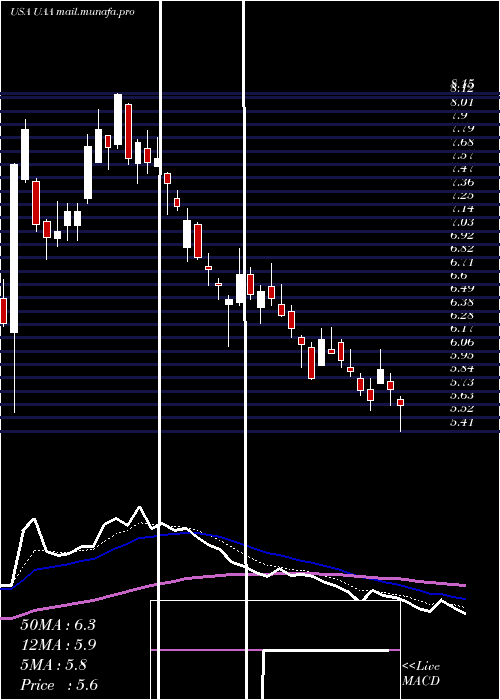Select the 7.14 price axis label

click(x=462, y=208)
